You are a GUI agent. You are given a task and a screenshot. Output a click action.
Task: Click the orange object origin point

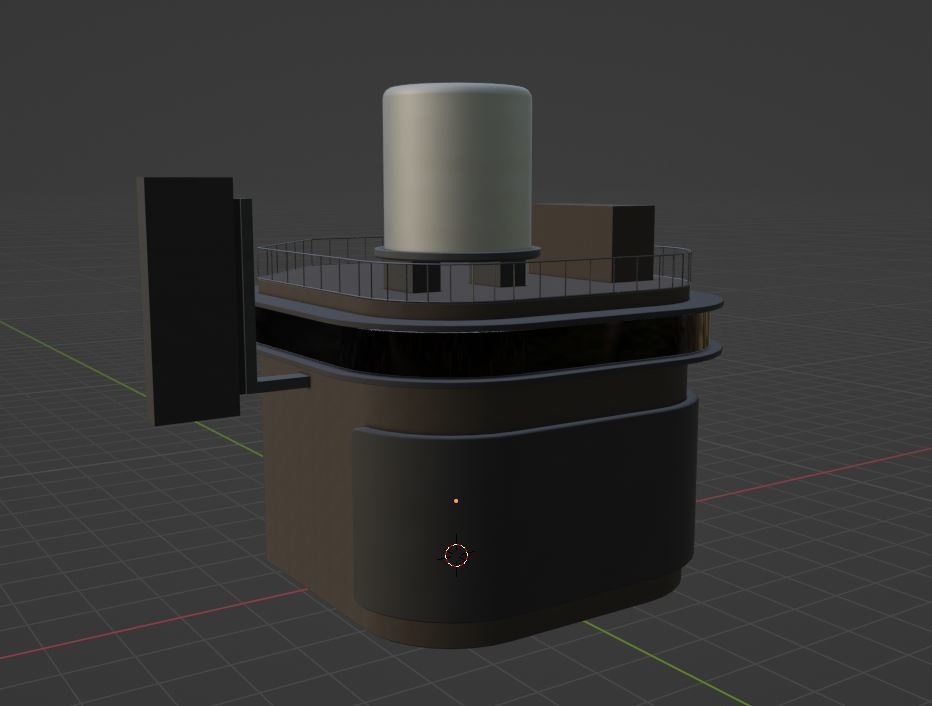pyautogui.click(x=456, y=499)
